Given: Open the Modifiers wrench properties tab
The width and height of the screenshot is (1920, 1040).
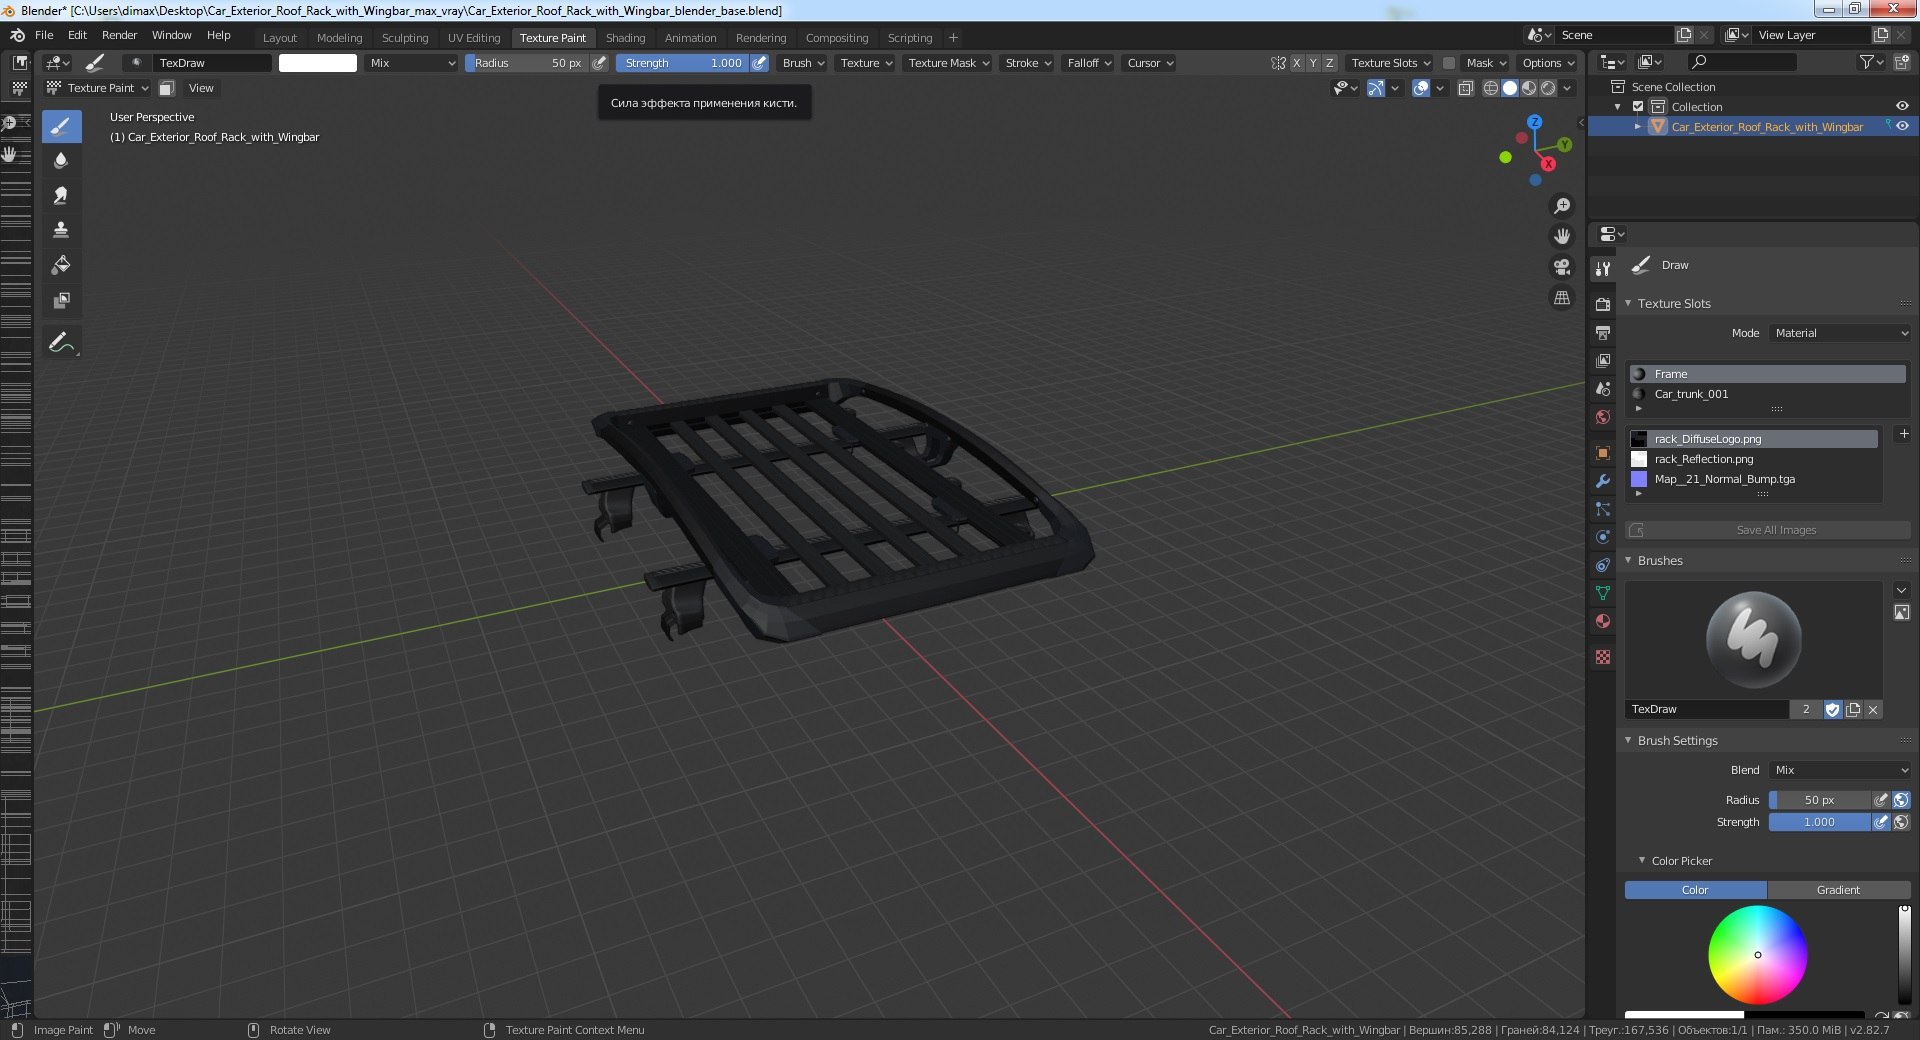Looking at the screenshot, I should (x=1603, y=481).
